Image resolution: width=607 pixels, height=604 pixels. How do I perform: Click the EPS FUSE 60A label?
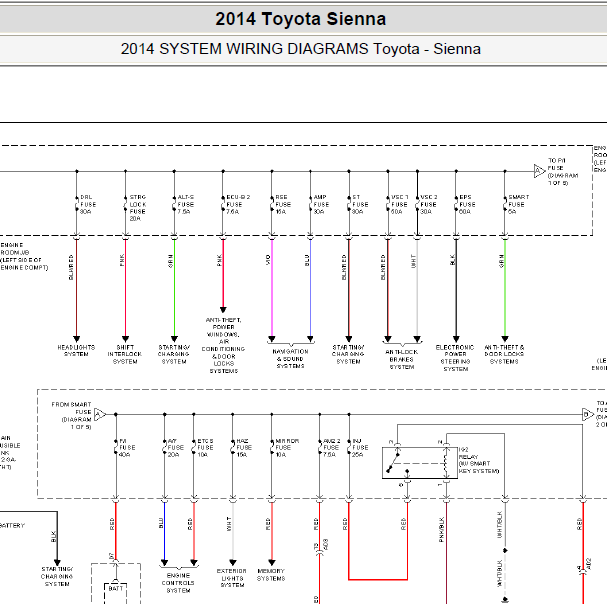(x=467, y=204)
